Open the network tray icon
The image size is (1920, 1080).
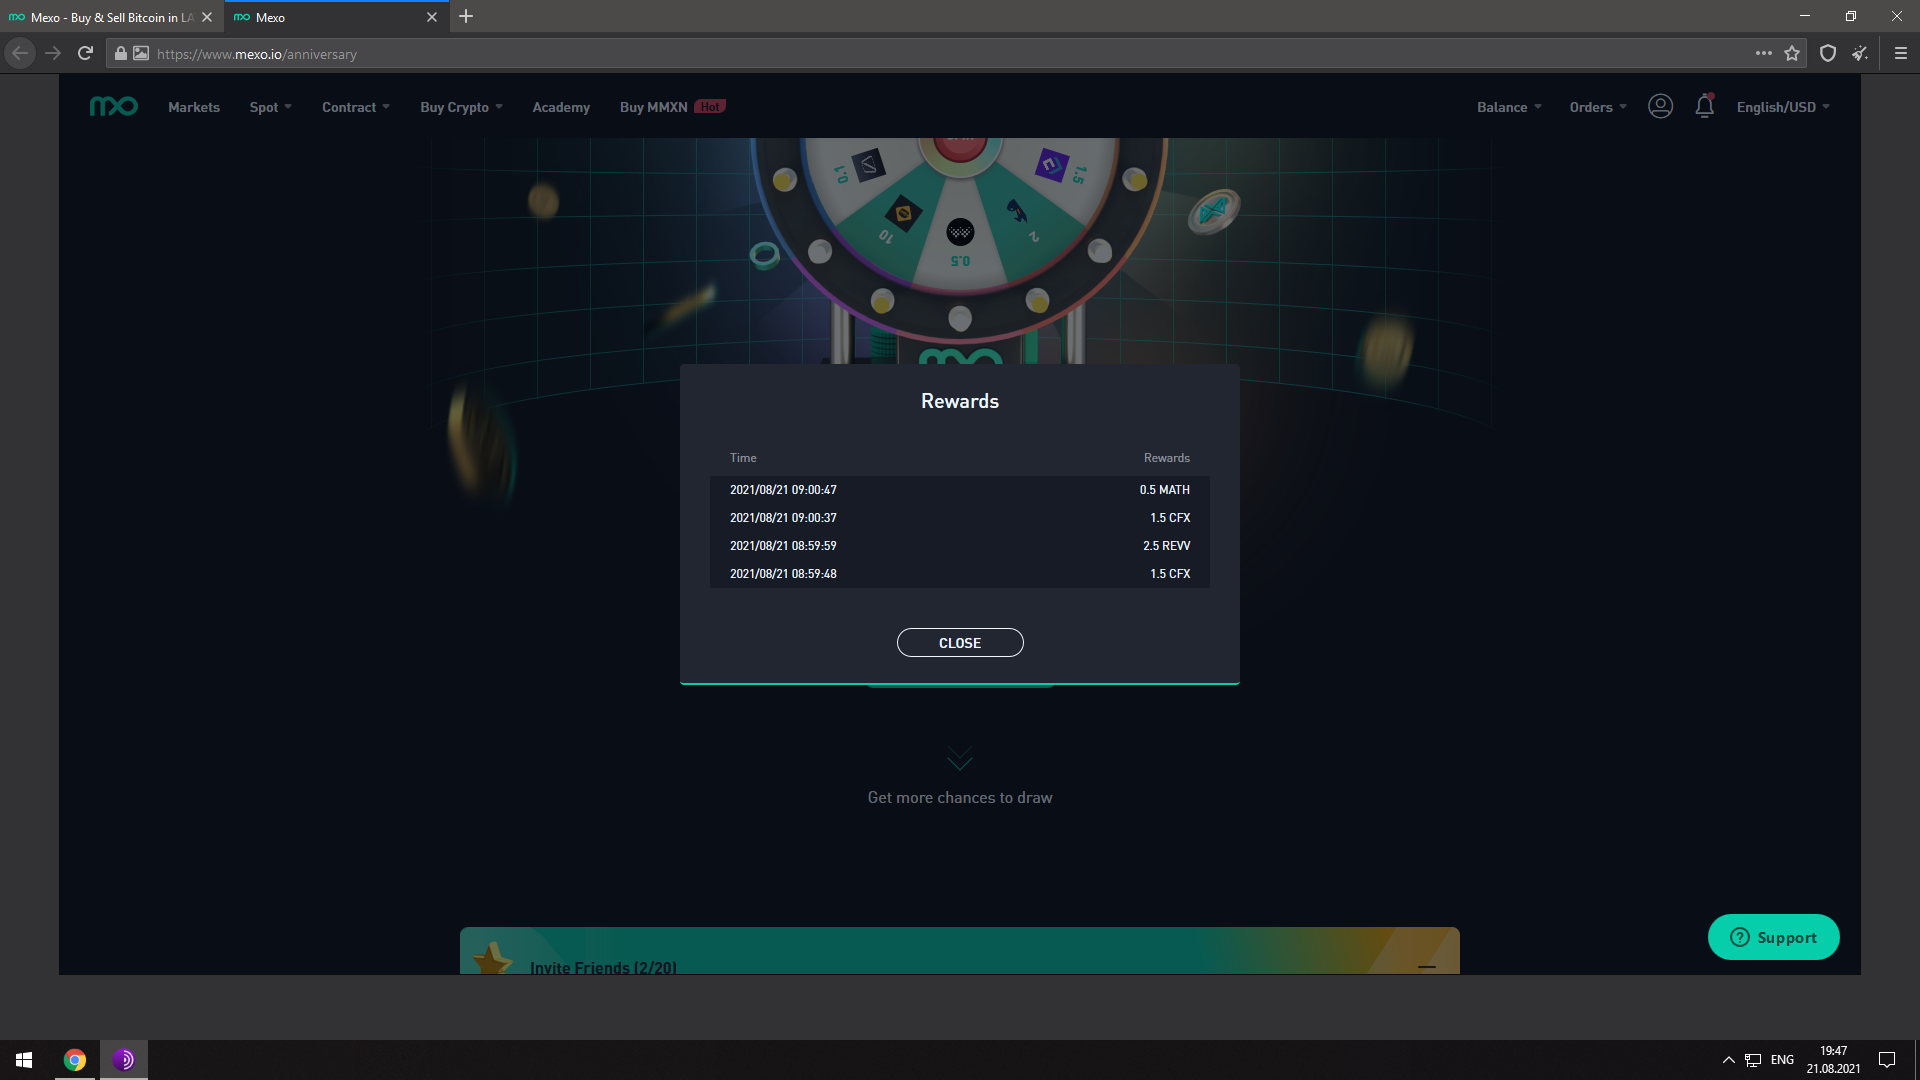point(1753,1060)
